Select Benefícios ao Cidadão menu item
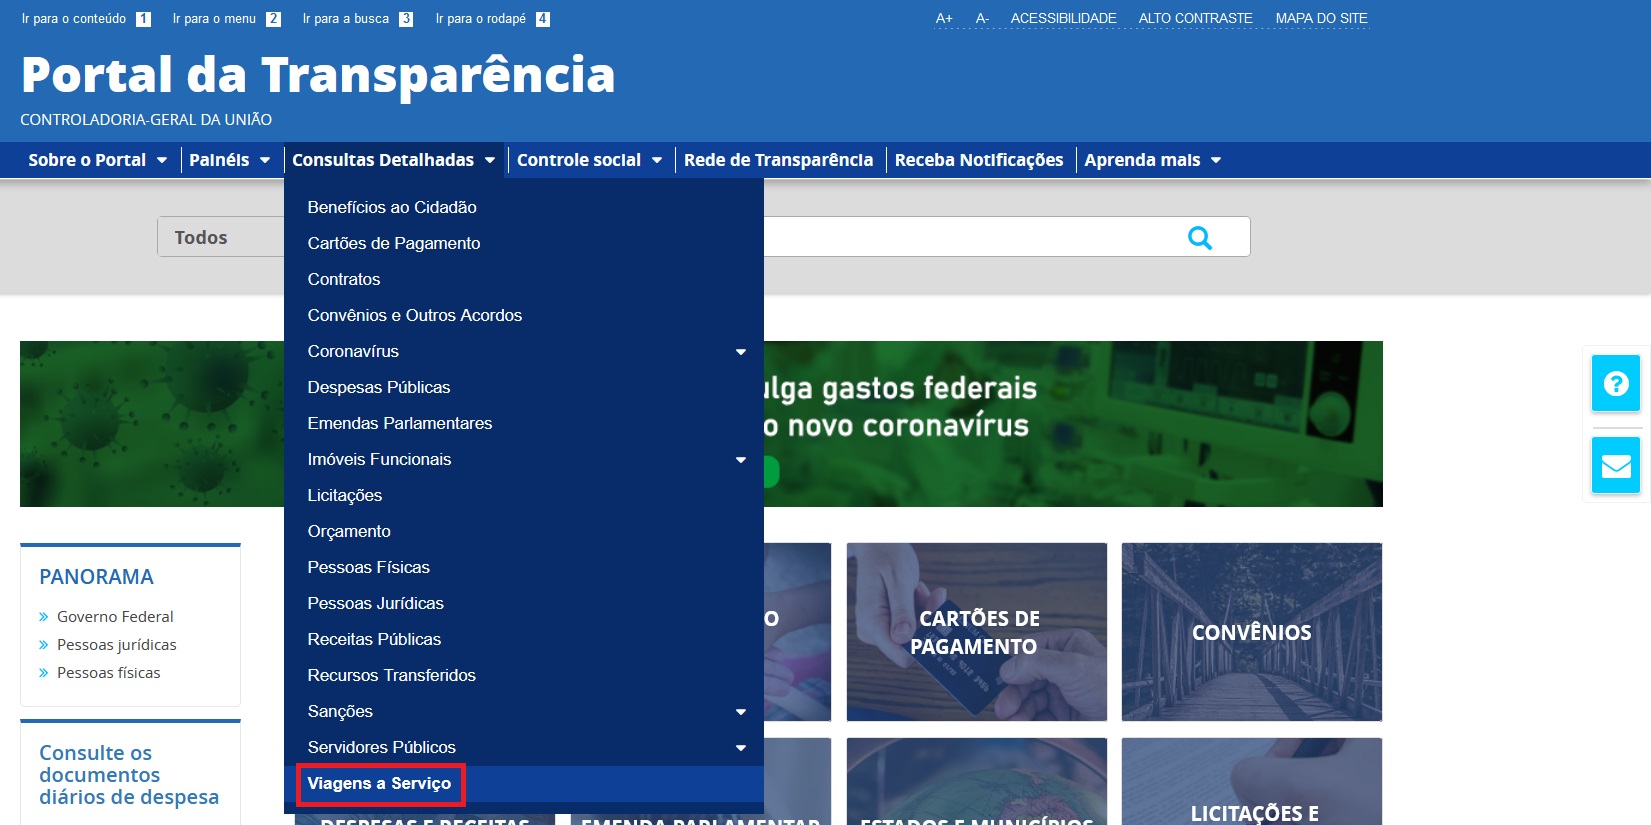The image size is (1651, 825). (392, 207)
